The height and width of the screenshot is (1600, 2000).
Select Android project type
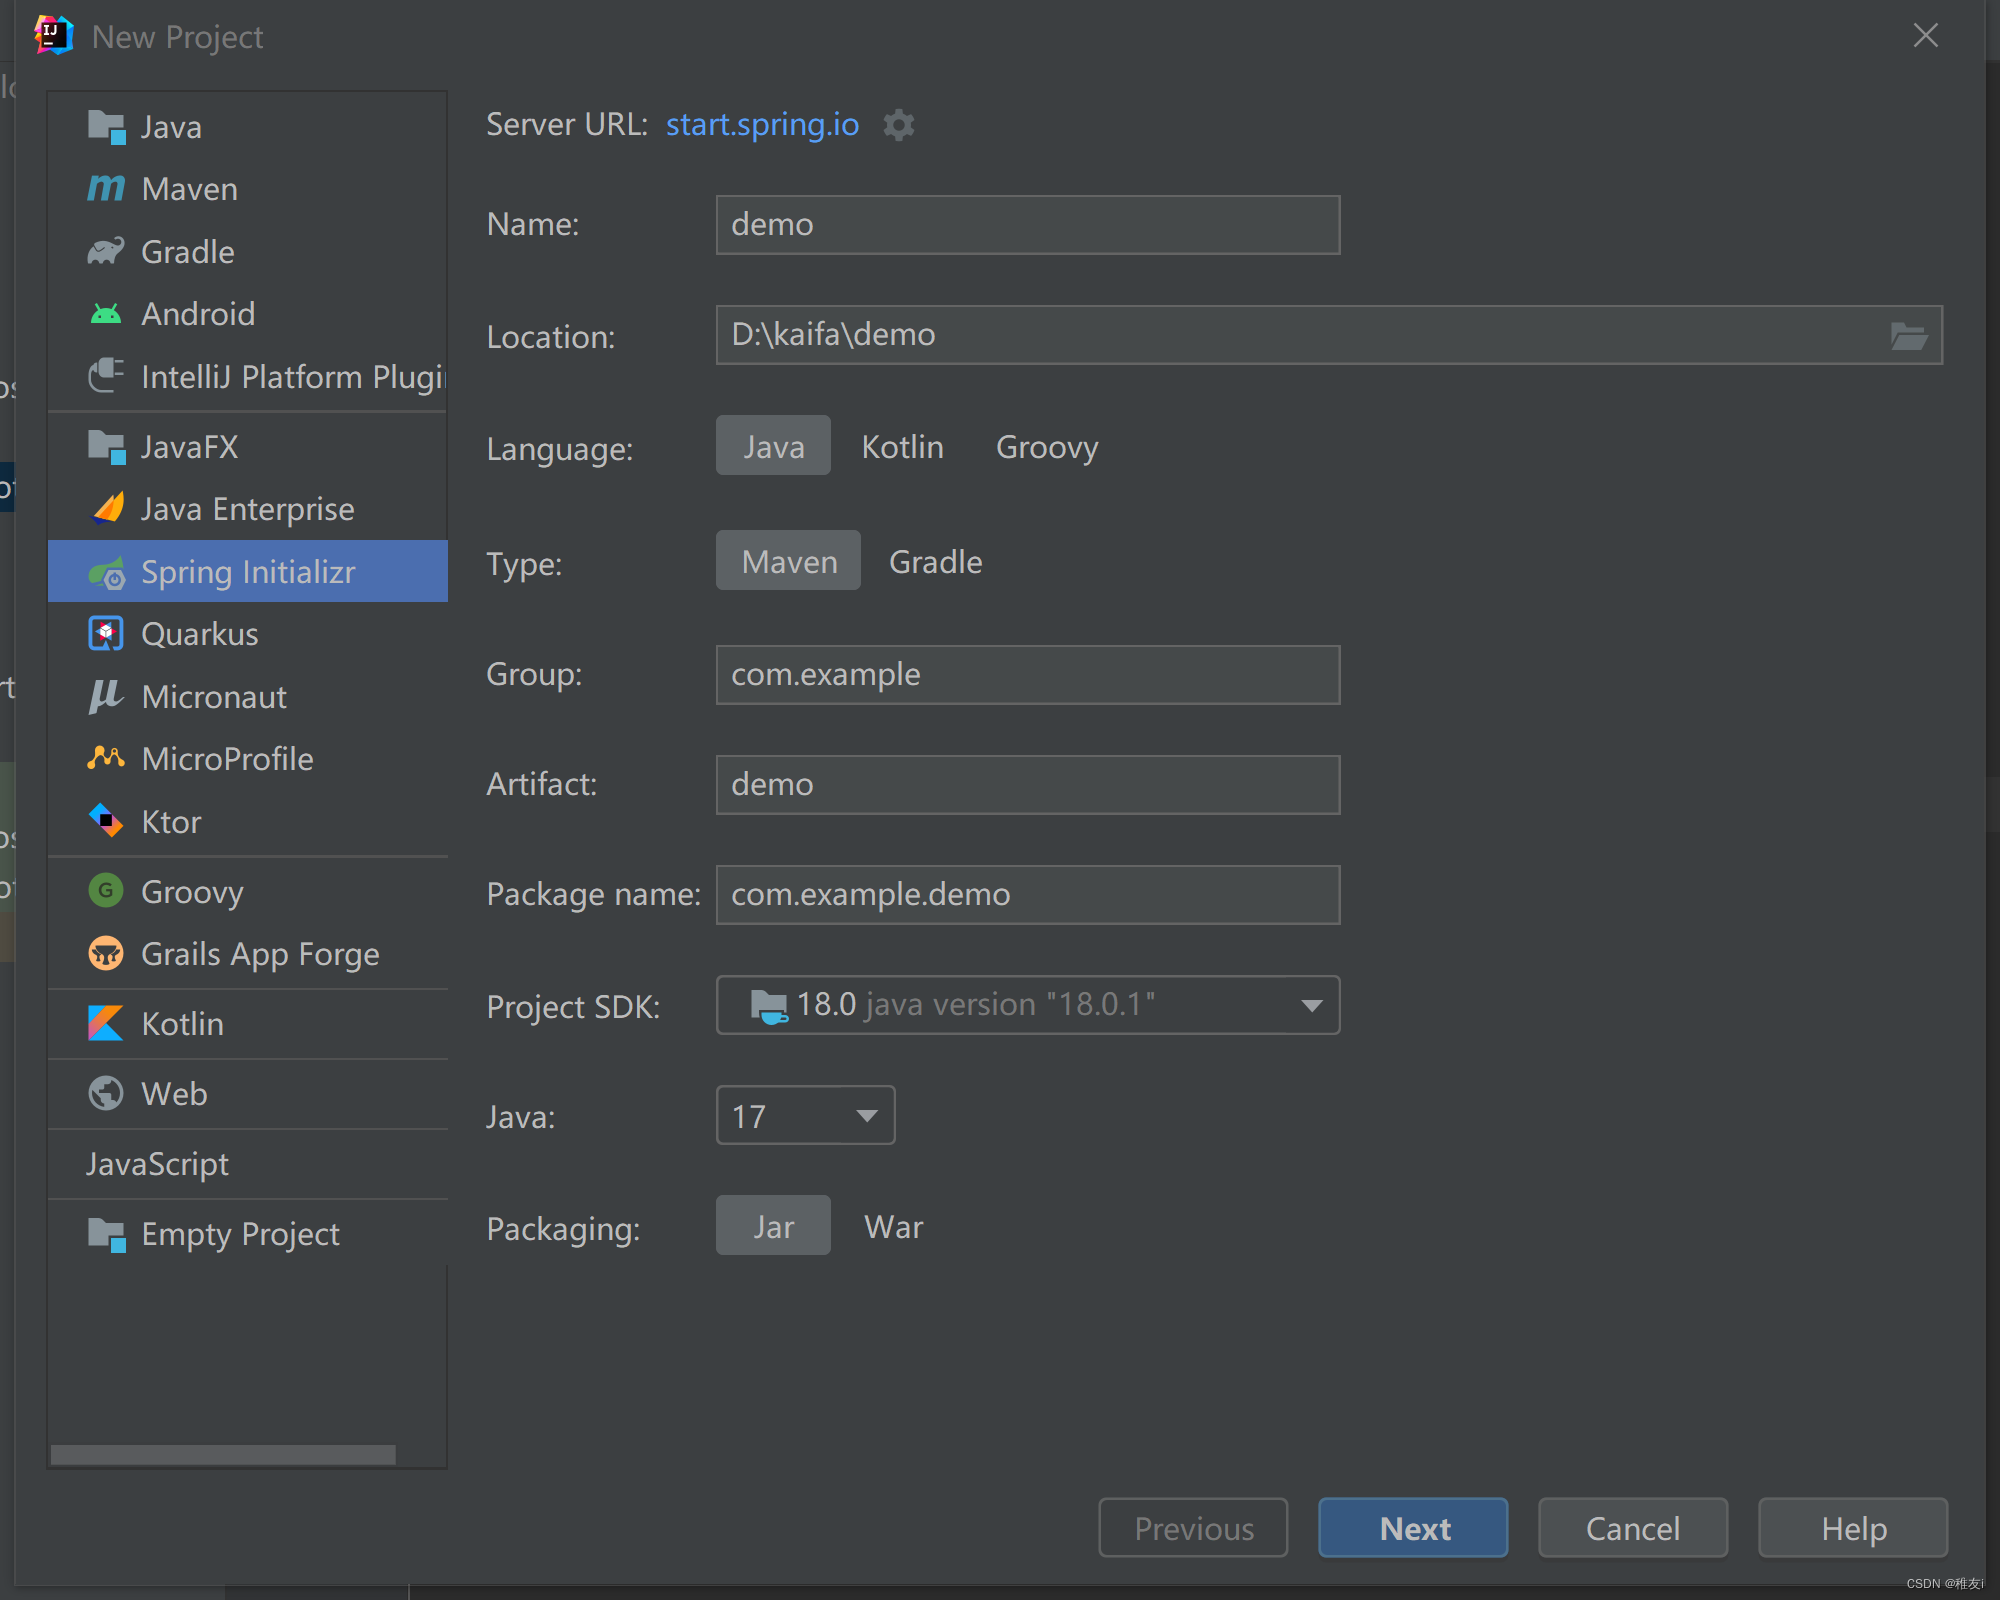pyautogui.click(x=247, y=314)
